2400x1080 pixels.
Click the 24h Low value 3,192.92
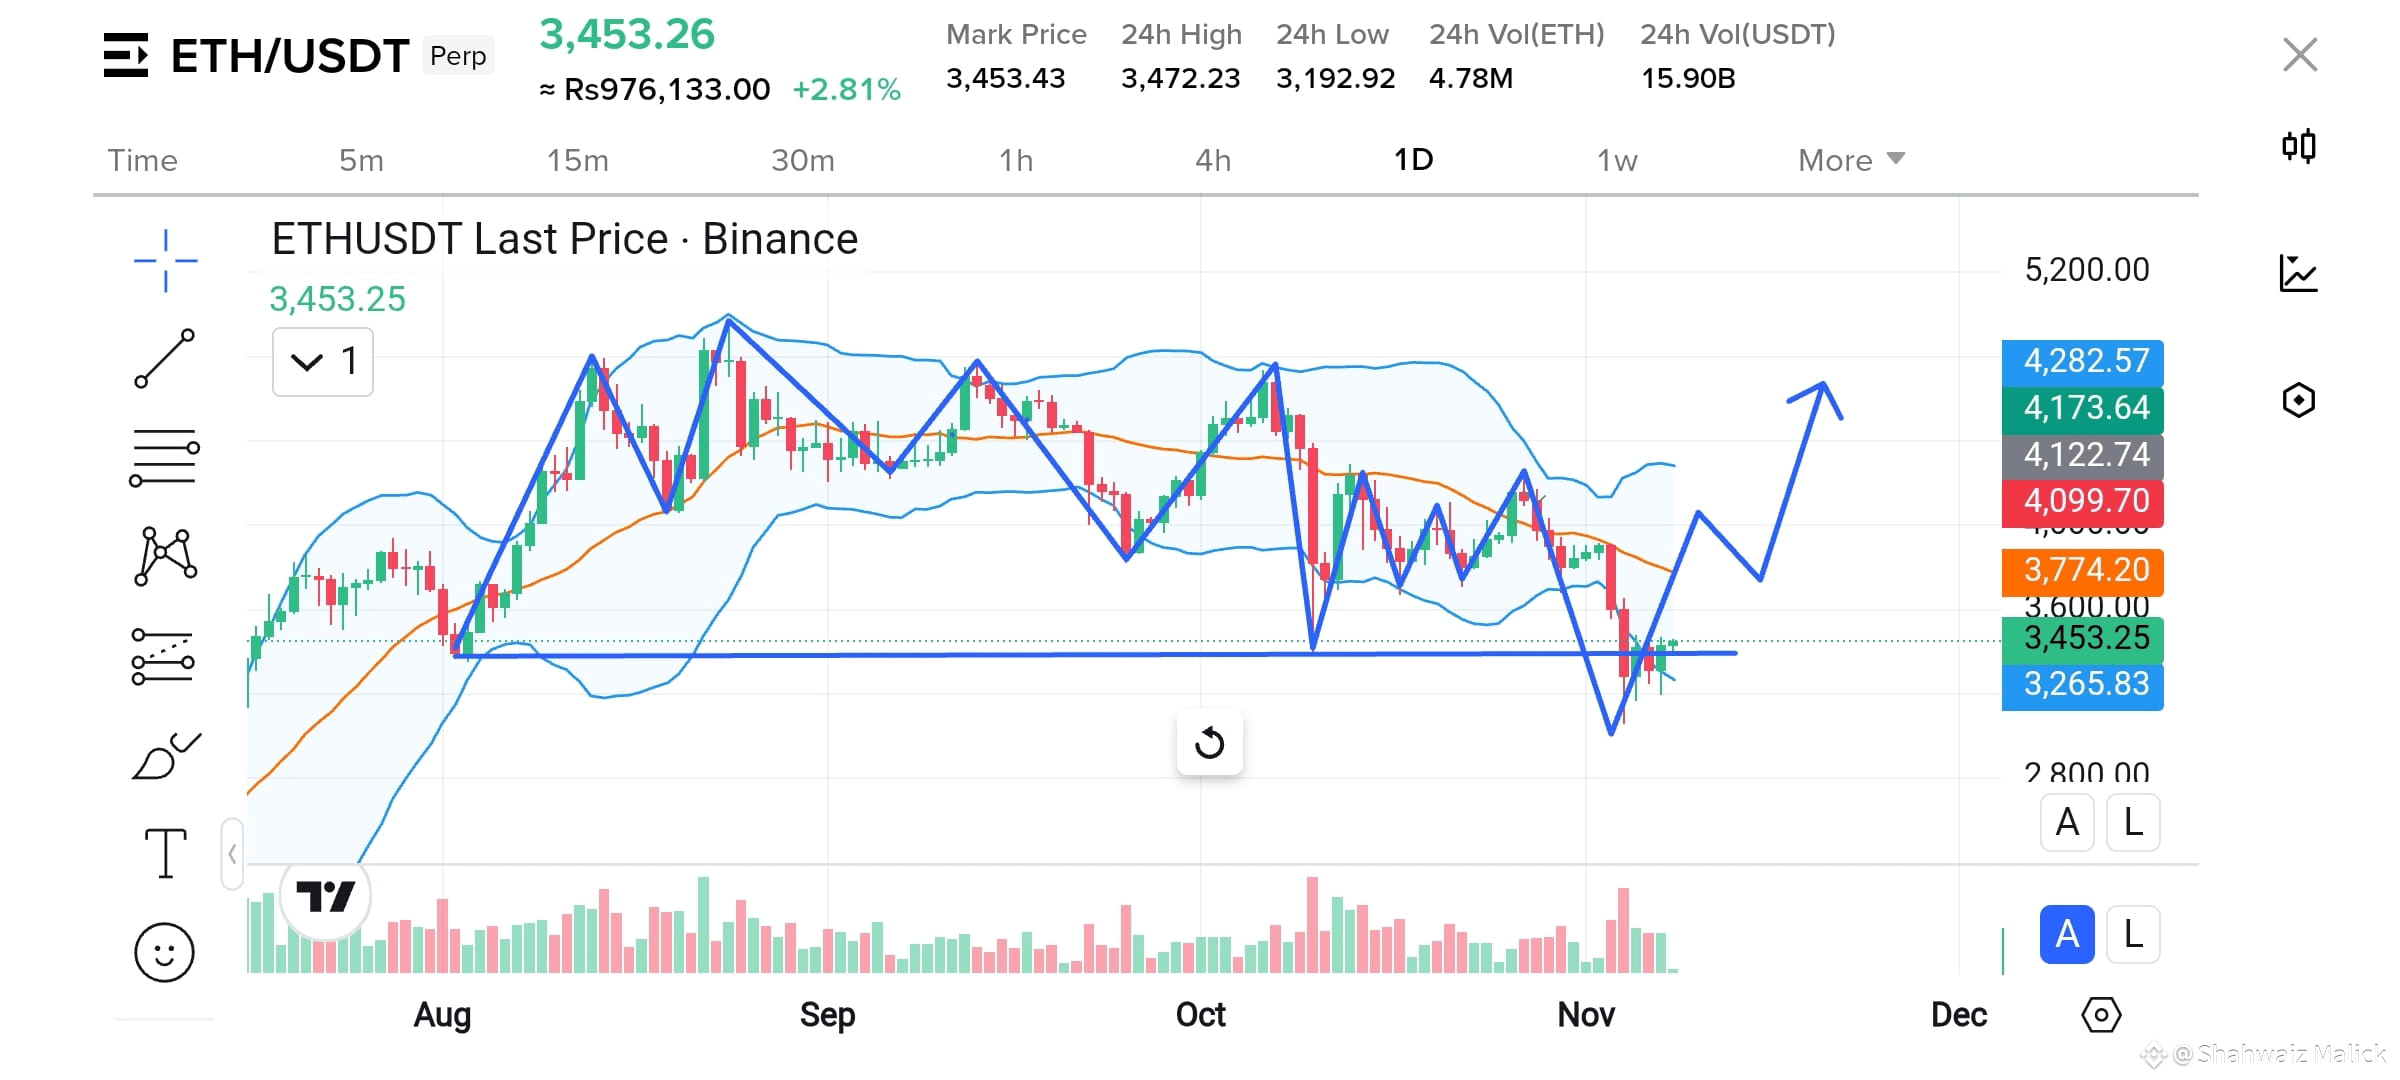tap(1336, 78)
